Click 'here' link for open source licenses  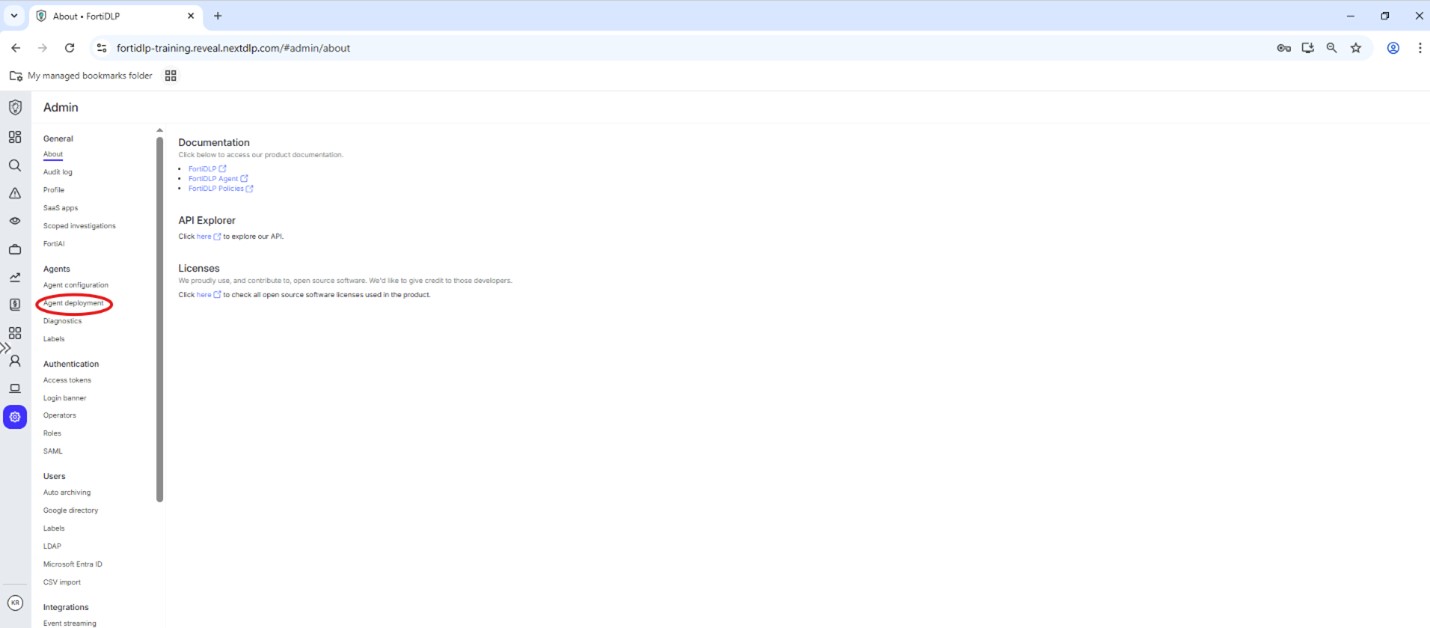click(x=204, y=295)
